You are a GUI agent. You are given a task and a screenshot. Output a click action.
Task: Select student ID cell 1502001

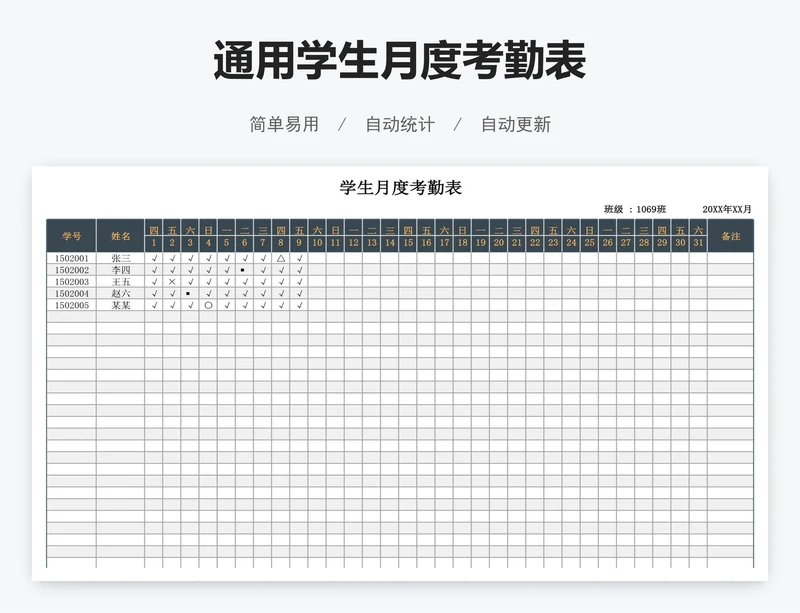[x=71, y=258]
